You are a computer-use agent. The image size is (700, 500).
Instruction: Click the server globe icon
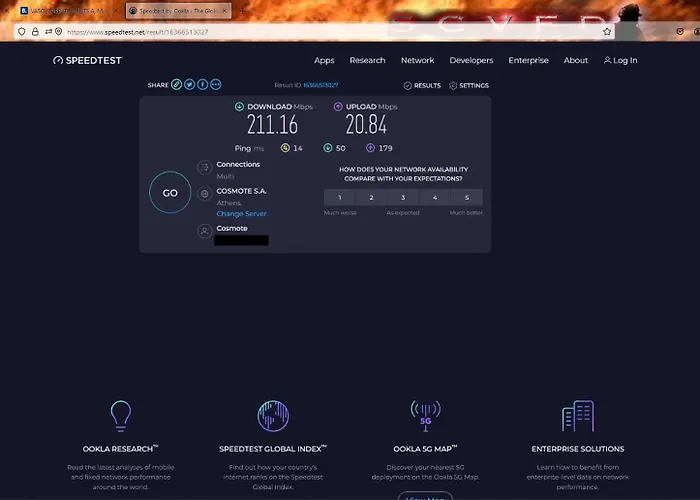click(204, 194)
